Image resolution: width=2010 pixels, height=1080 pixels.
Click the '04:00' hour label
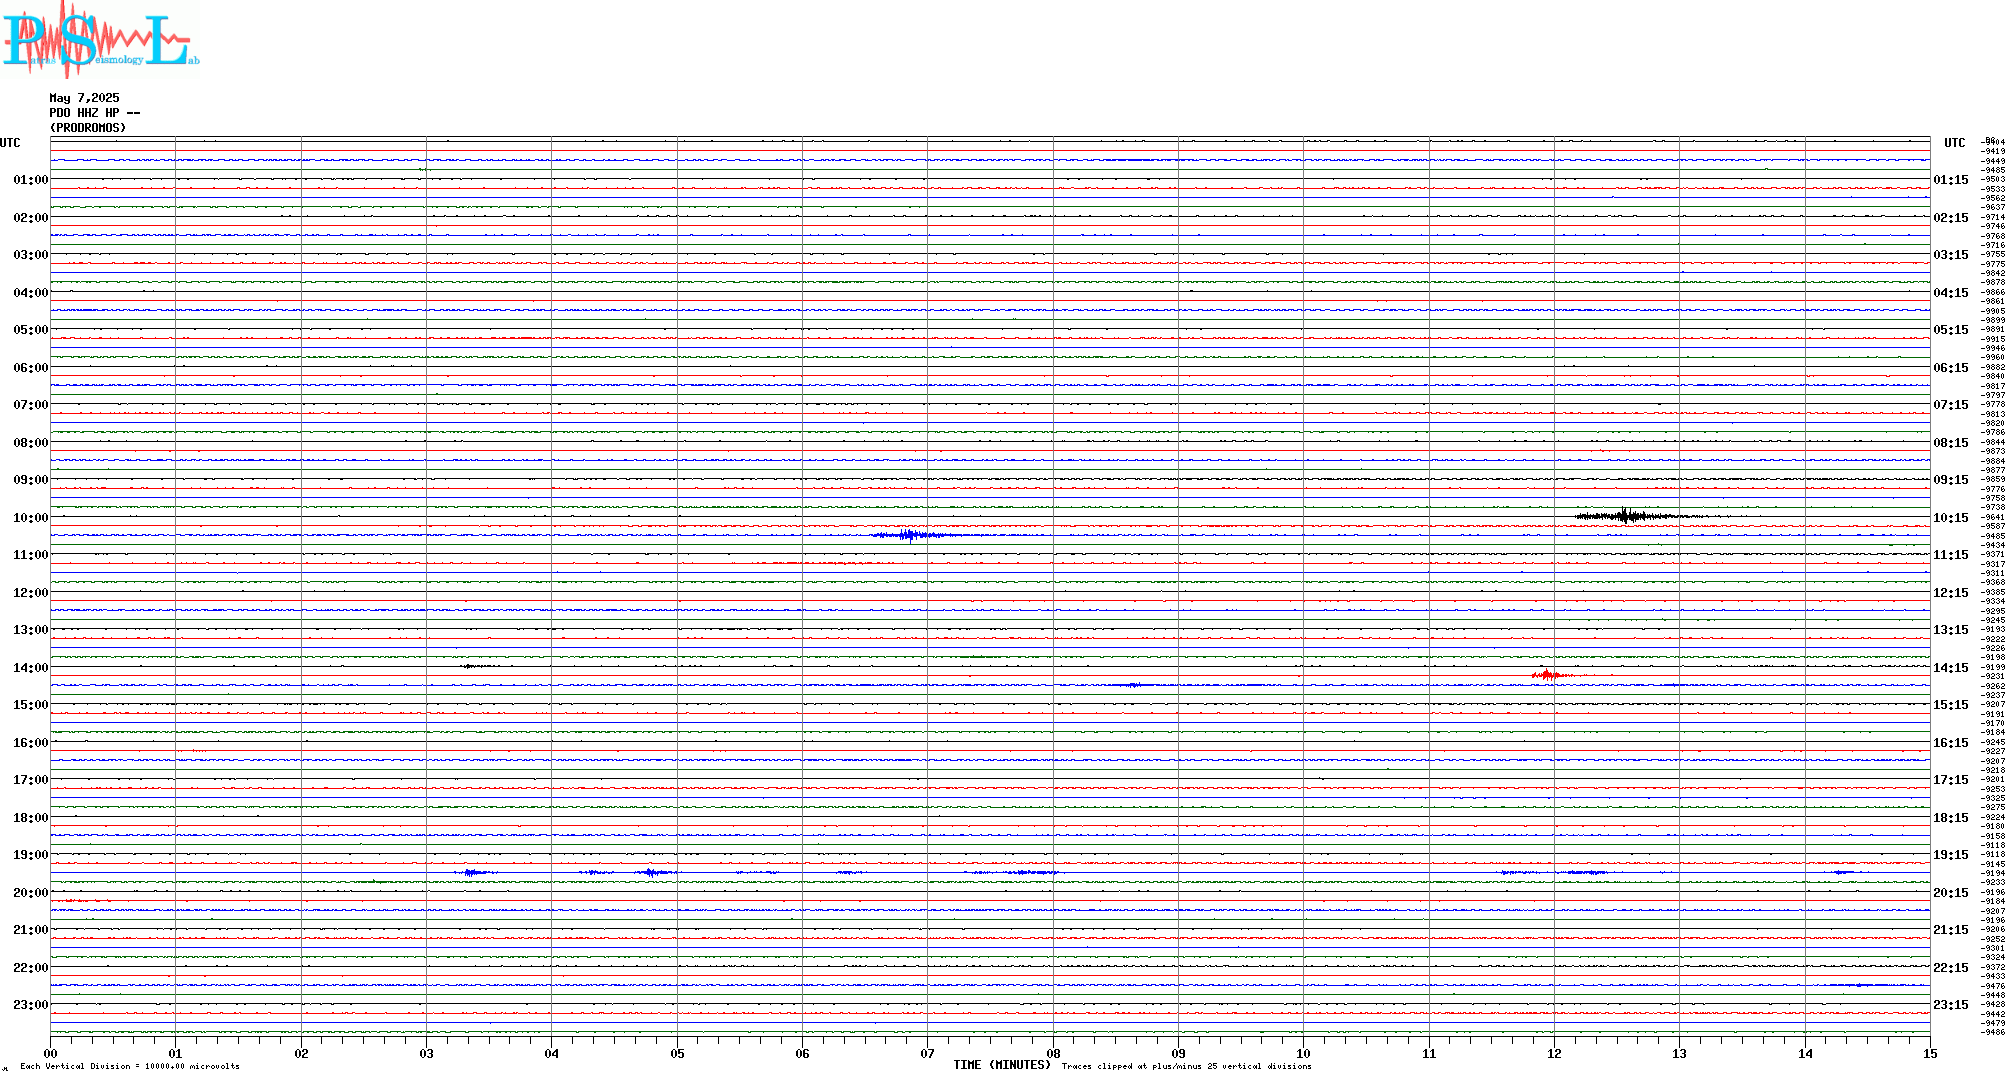click(x=30, y=293)
